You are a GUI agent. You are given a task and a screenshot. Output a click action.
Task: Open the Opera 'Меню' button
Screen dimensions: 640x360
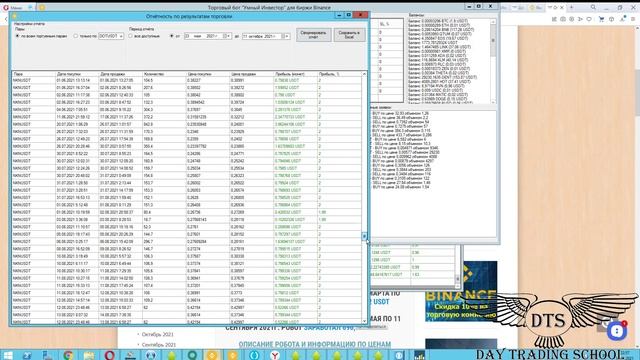13,7
